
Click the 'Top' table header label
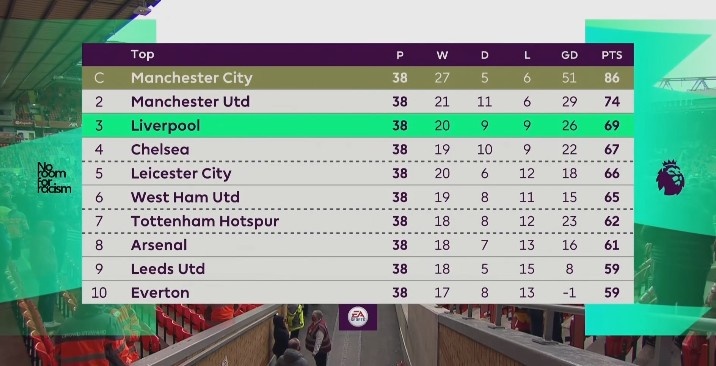pos(142,54)
